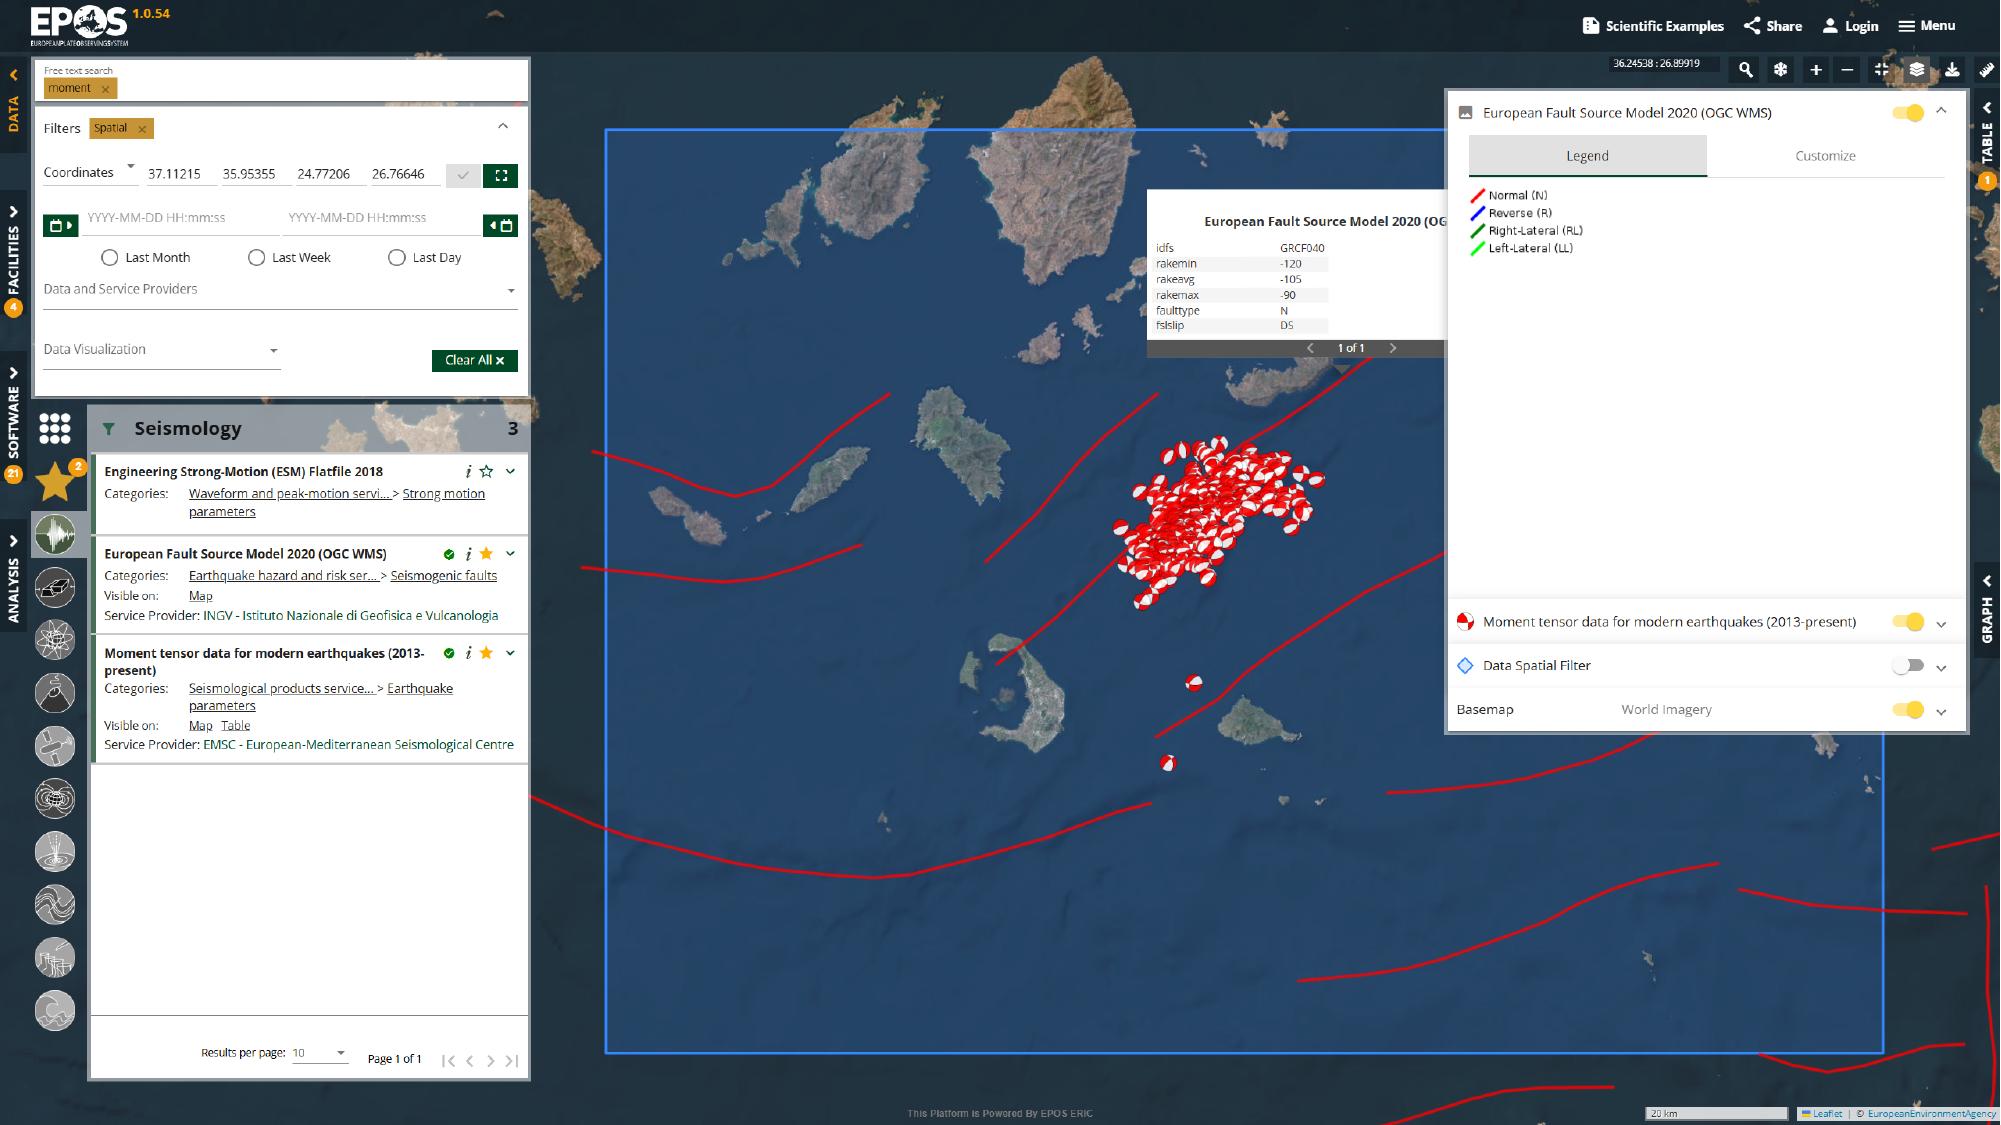The width and height of the screenshot is (2001, 1125).
Task: Favourite the Engineering Strong-Motion Flatfile star
Action: [486, 471]
